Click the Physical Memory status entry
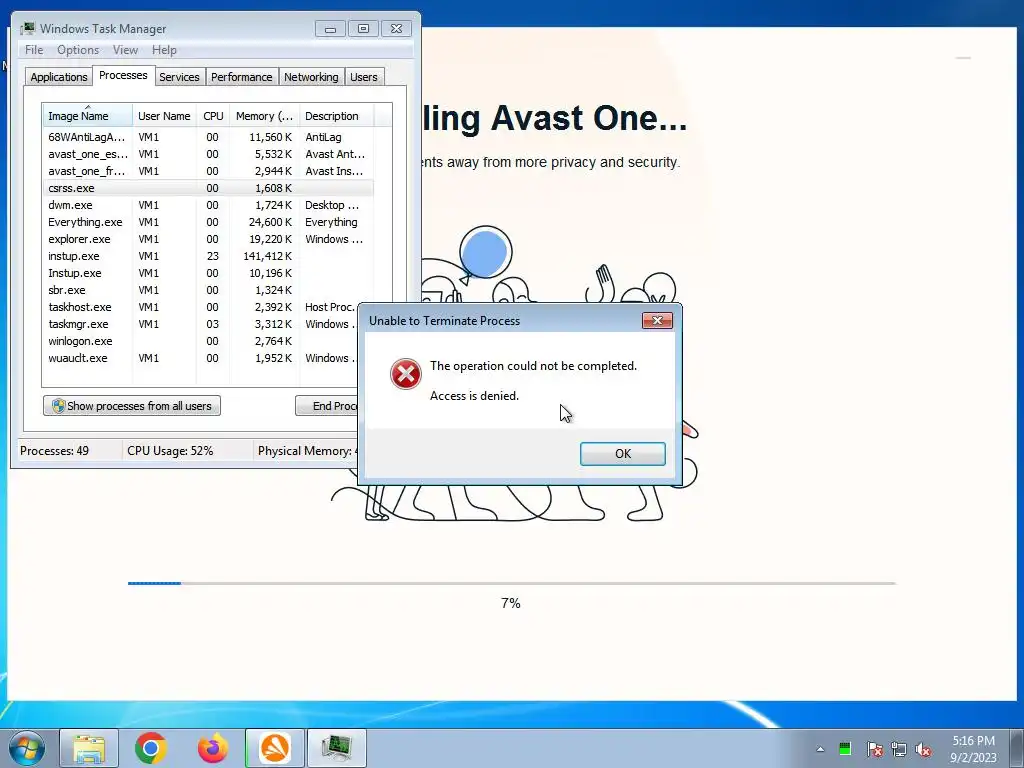The width and height of the screenshot is (1024, 768). pyautogui.click(x=307, y=451)
